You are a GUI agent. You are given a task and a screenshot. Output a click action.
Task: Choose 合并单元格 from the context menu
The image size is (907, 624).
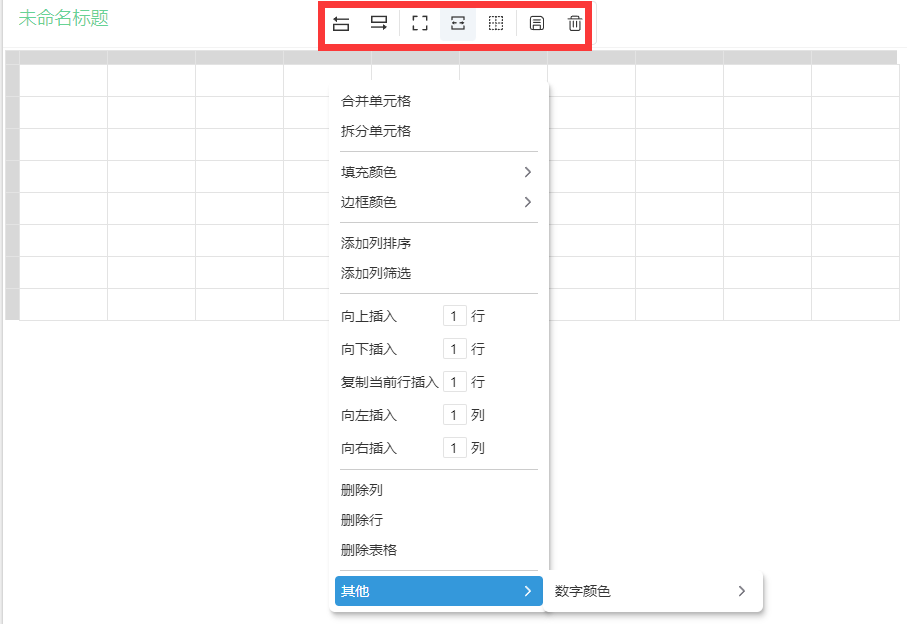(x=376, y=101)
